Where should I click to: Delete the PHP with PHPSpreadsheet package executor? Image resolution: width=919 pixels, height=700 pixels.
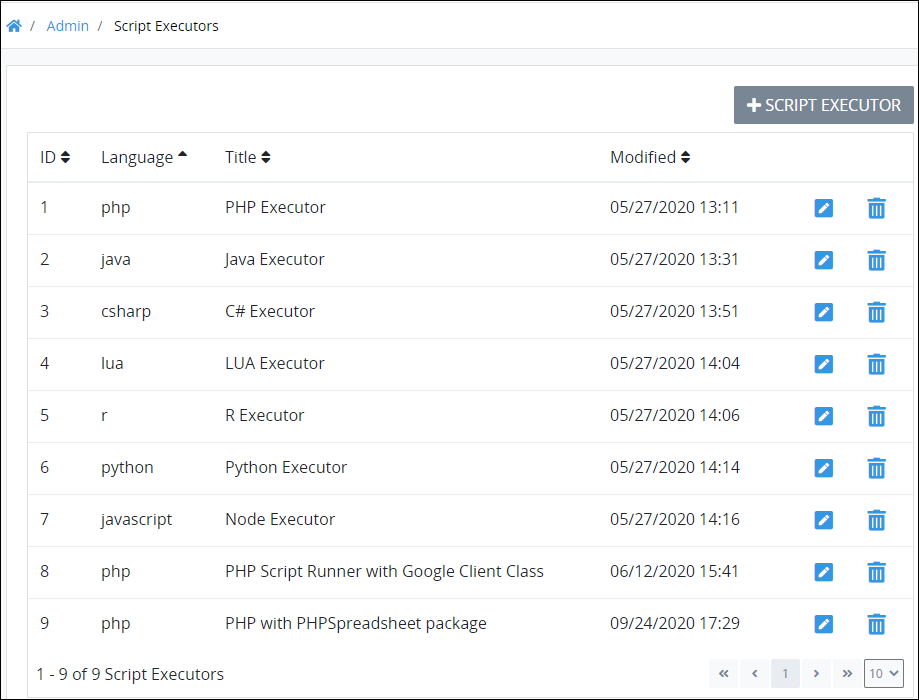tap(876, 624)
